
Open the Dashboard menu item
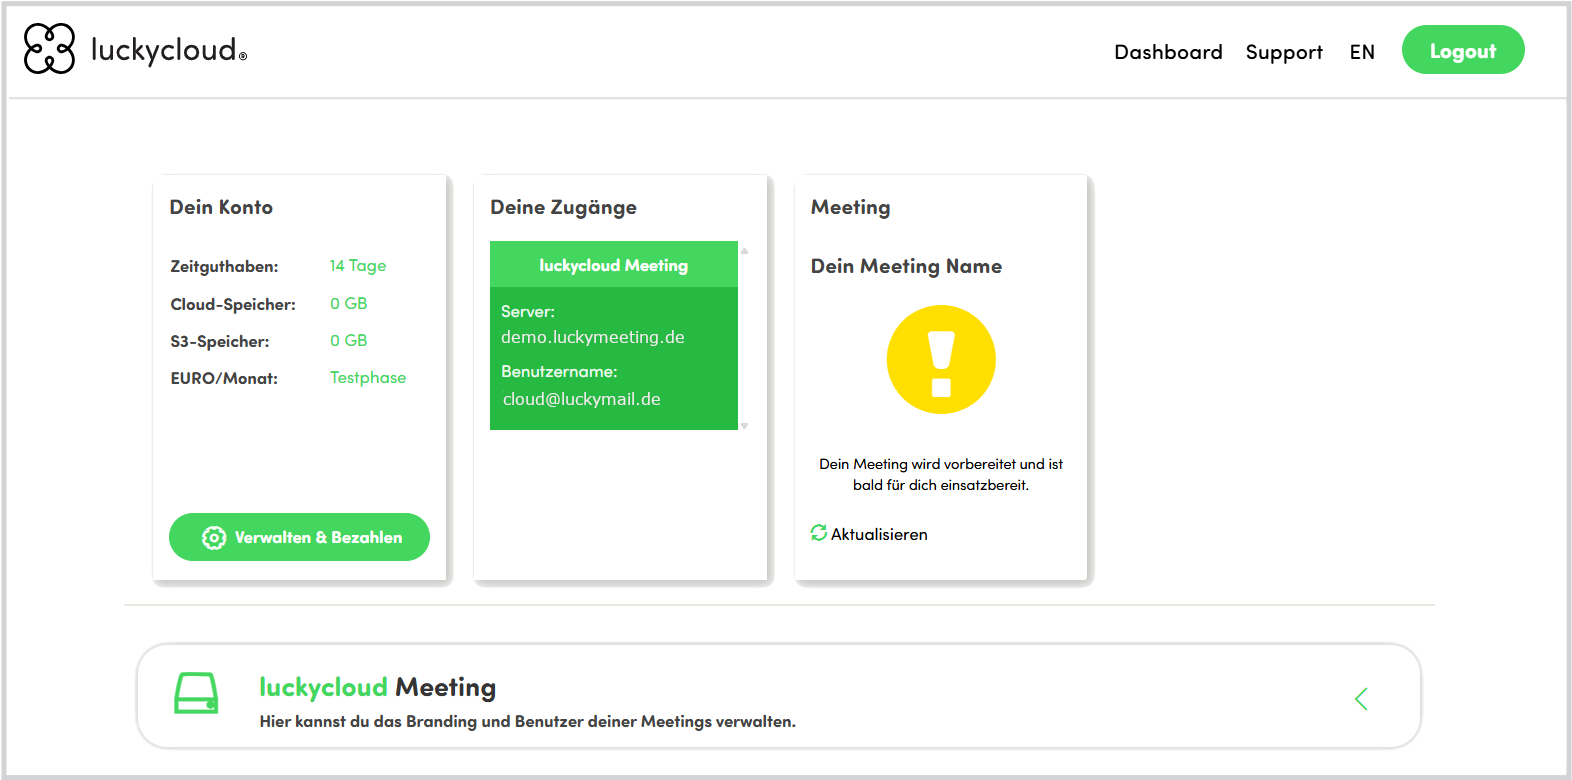tap(1168, 52)
